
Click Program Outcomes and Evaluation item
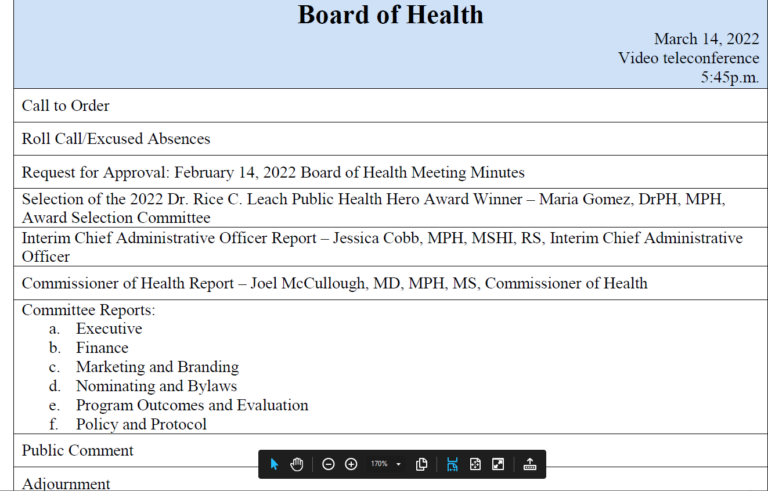coord(192,405)
